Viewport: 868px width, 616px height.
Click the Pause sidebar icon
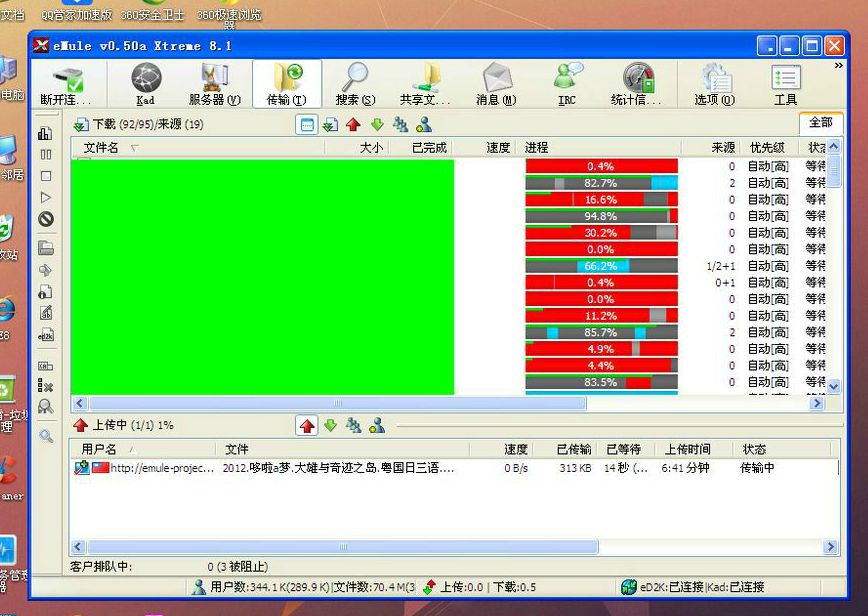pos(46,154)
